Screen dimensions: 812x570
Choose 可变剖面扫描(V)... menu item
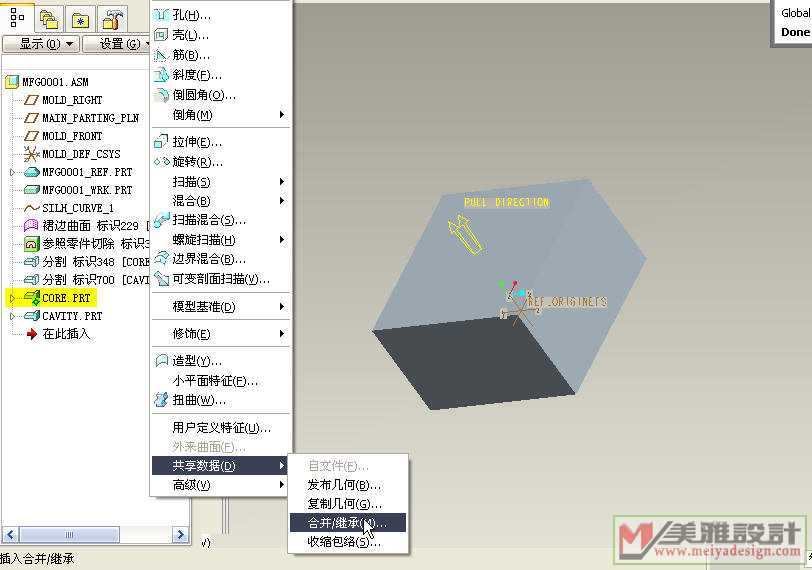tap(221, 279)
